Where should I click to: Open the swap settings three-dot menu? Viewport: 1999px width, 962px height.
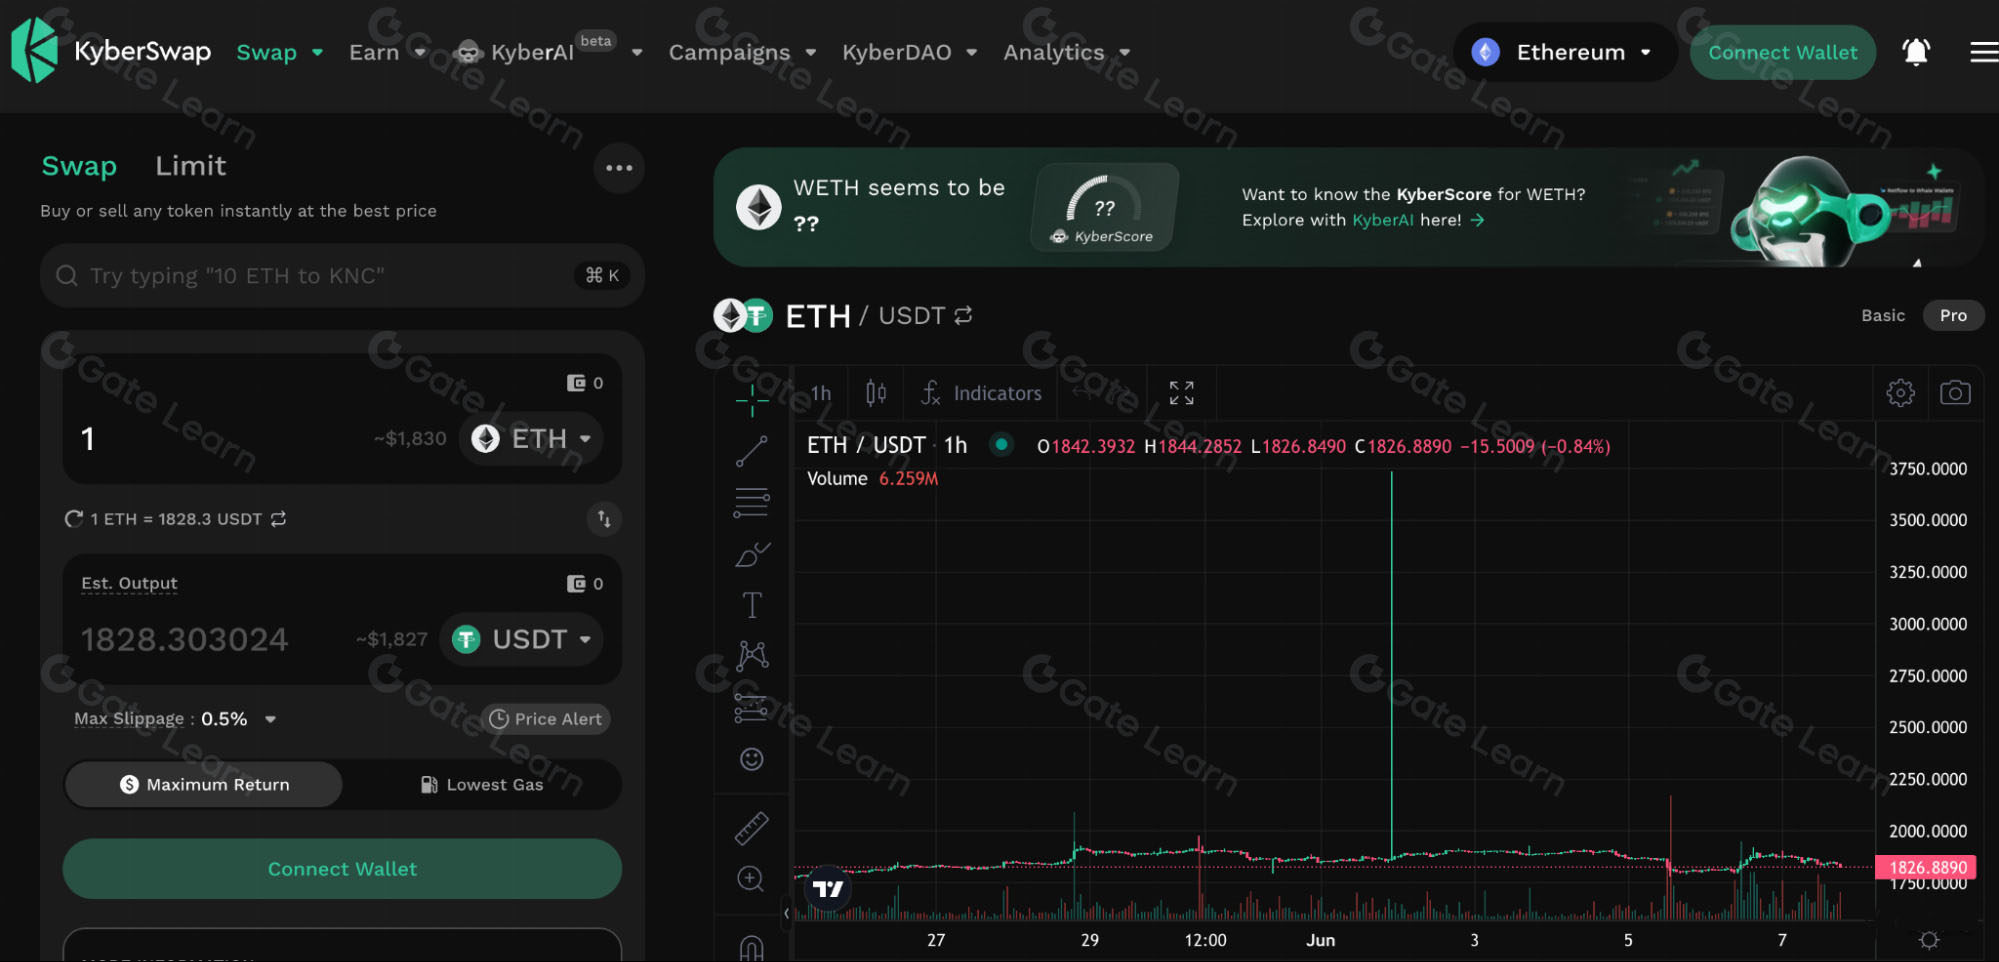pyautogui.click(x=619, y=168)
